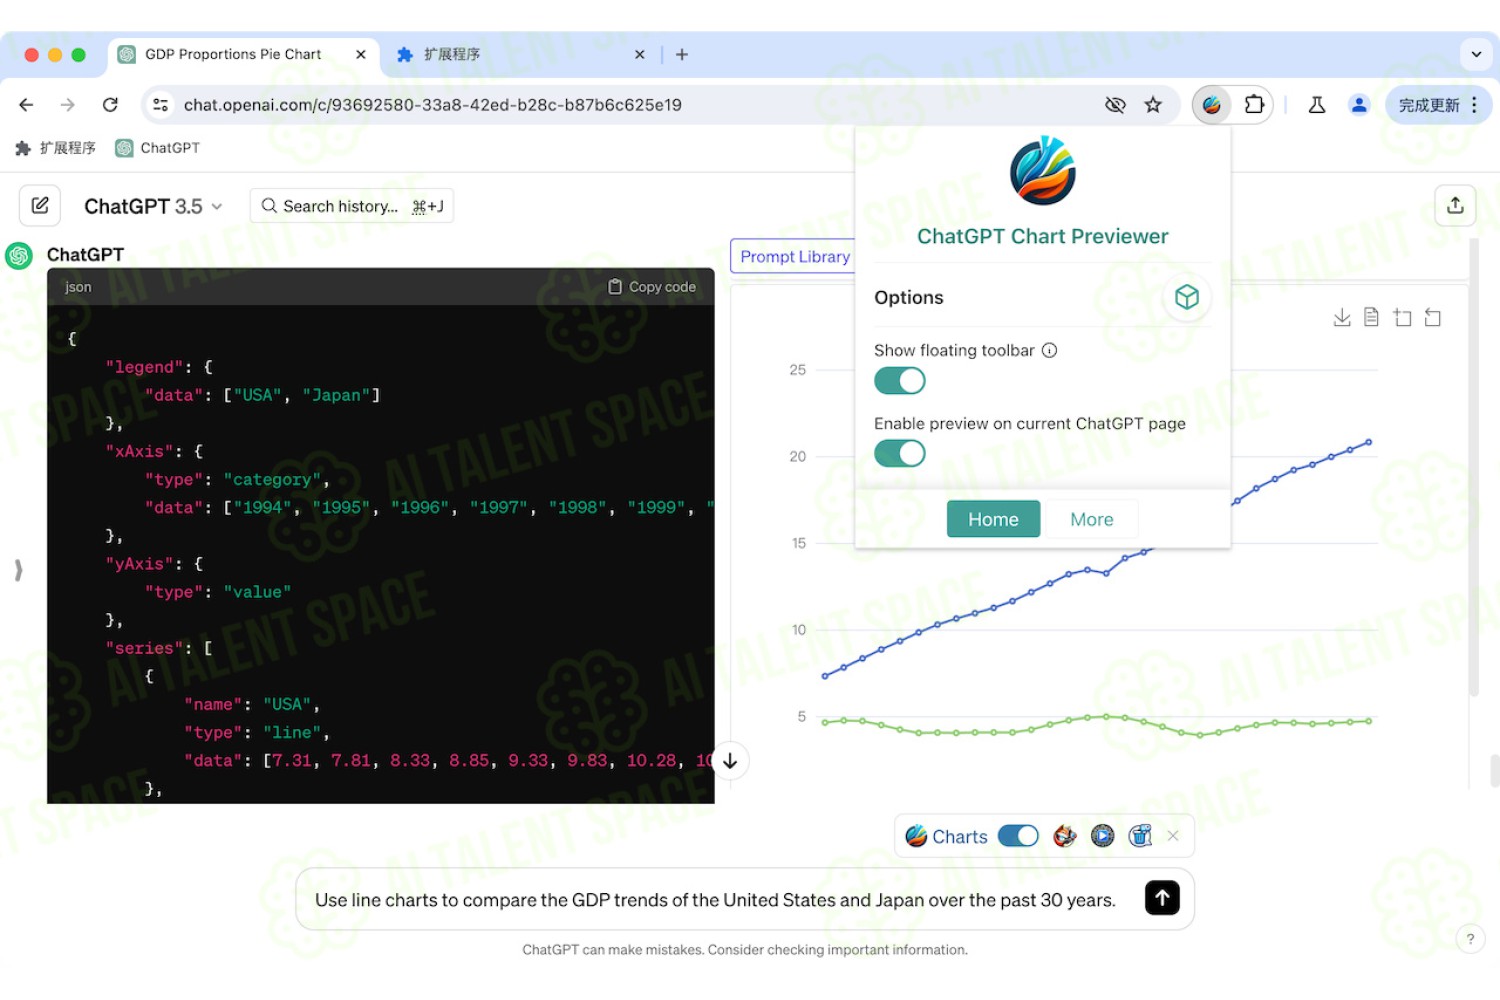The width and height of the screenshot is (1500, 1000).
Task: Click the 完成更新 update button
Action: [x=1438, y=105]
